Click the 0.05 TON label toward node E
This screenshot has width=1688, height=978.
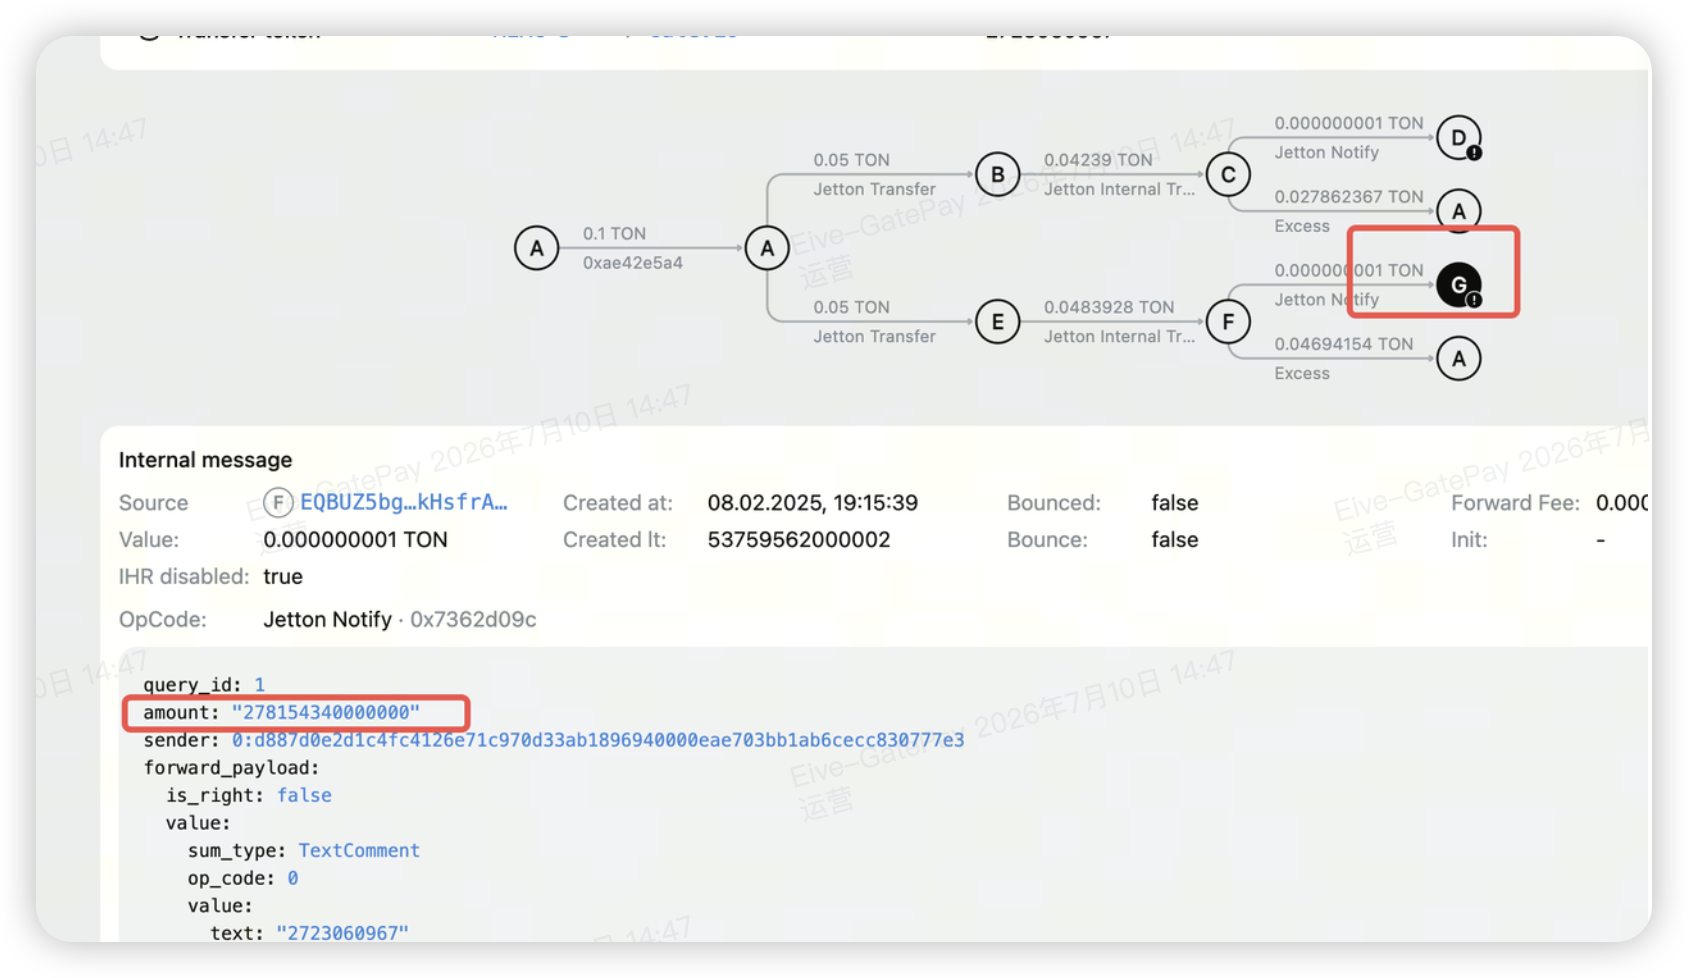coord(851,307)
